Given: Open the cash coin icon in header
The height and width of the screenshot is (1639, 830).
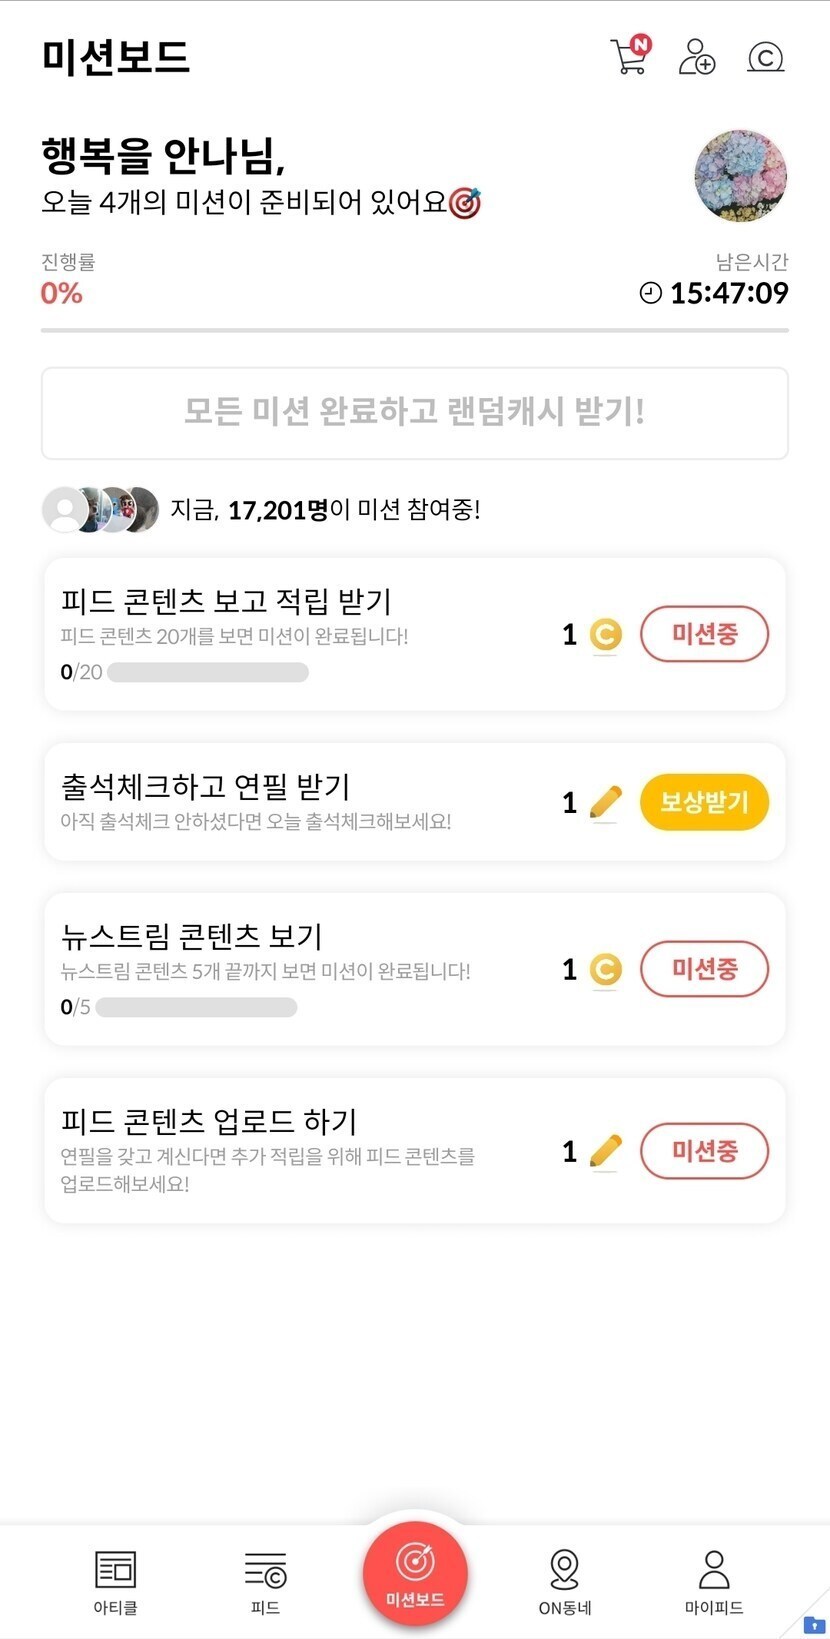Looking at the screenshot, I should (x=765, y=57).
